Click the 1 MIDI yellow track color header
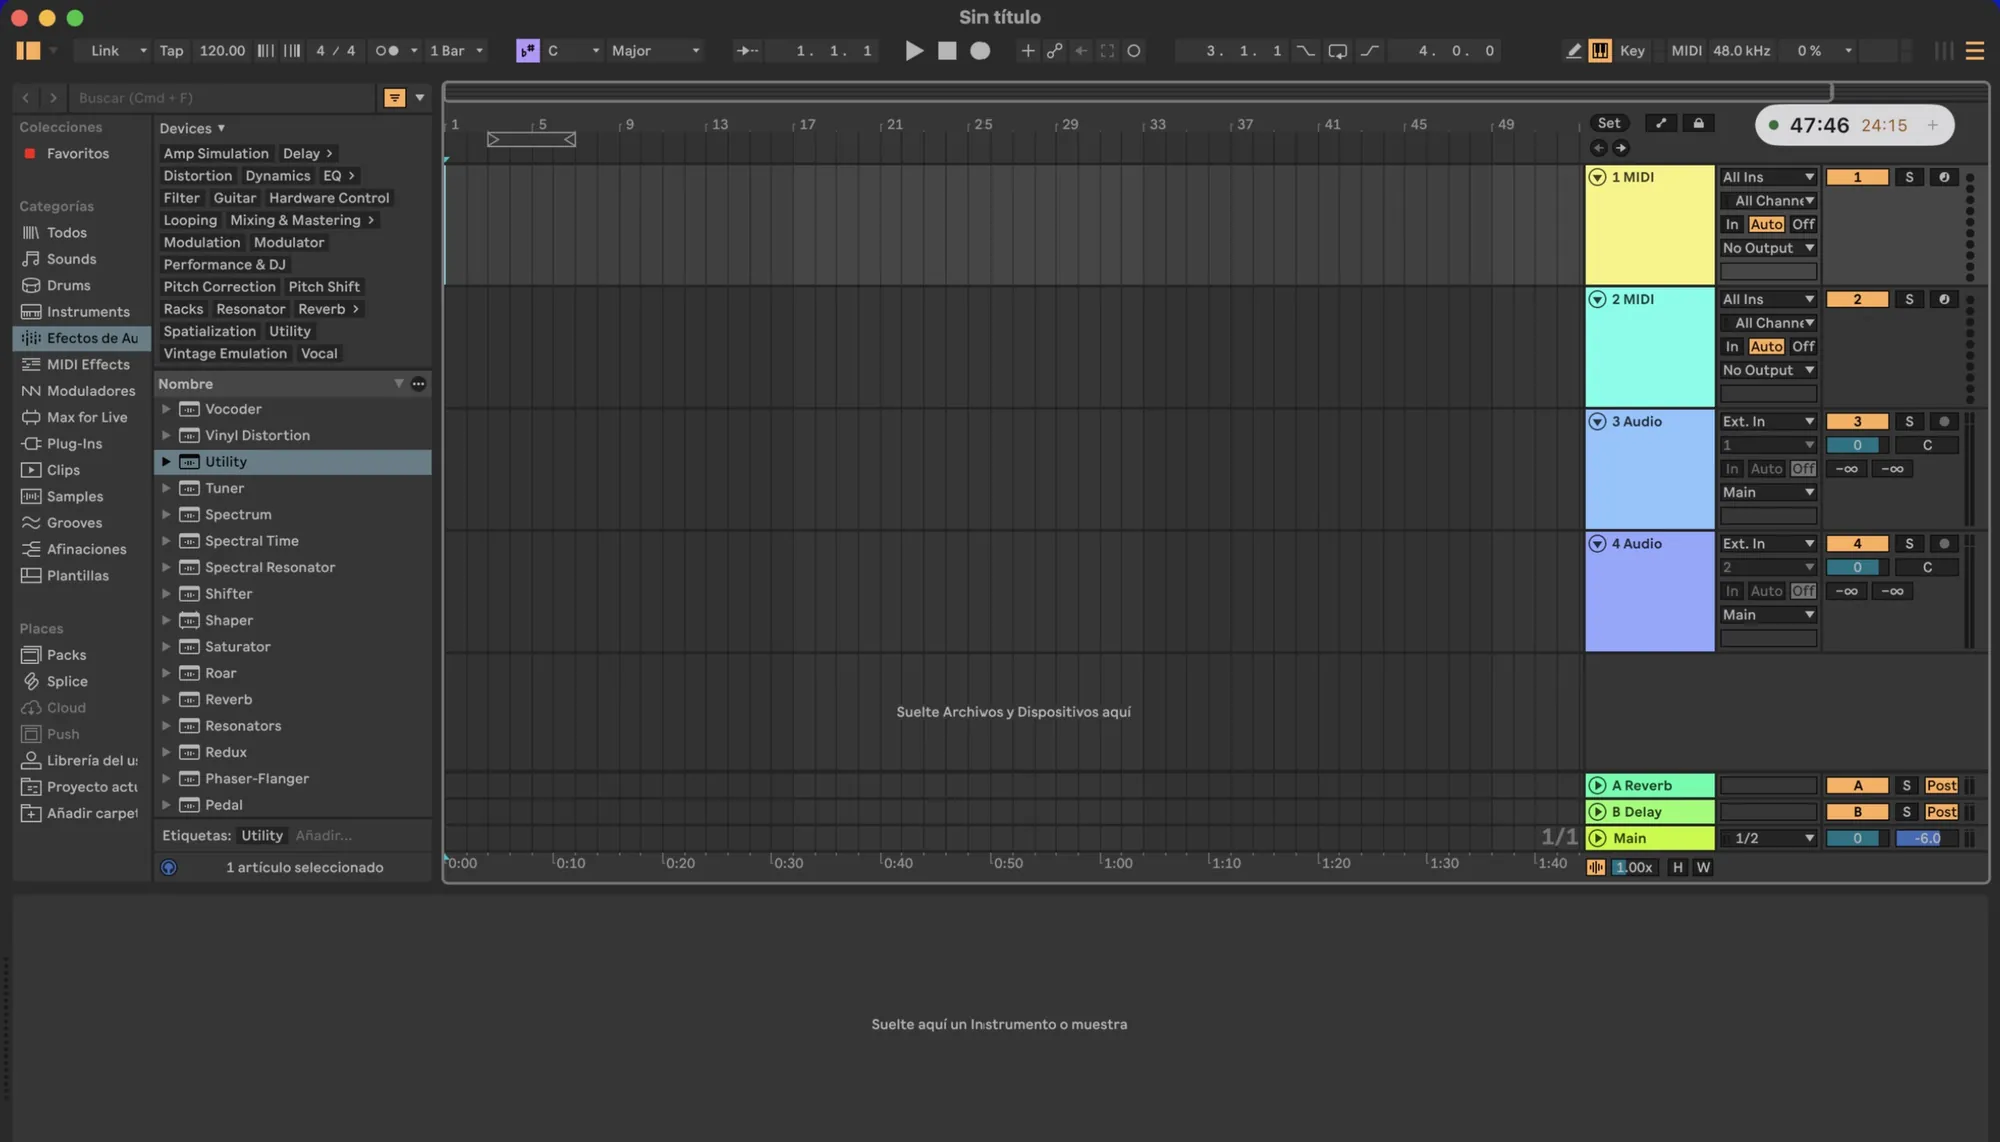 pyautogui.click(x=1650, y=226)
